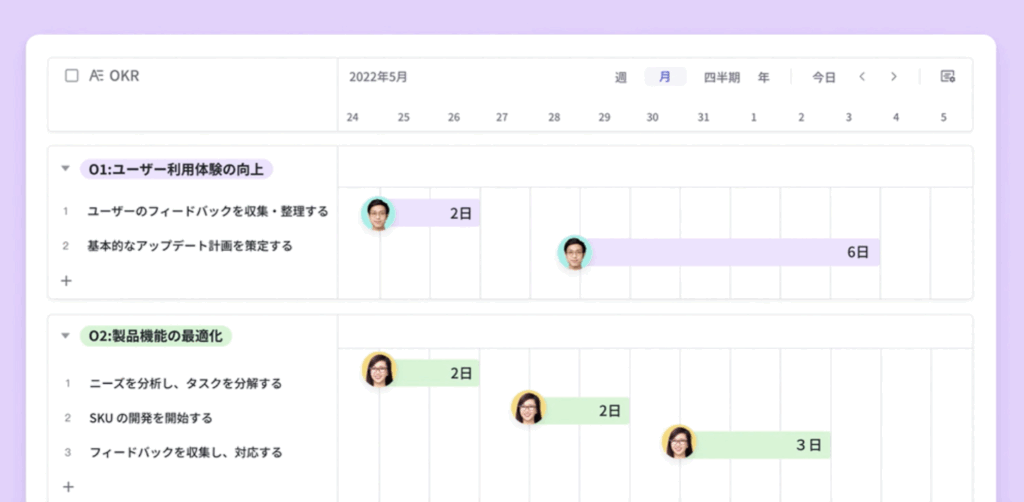The width and height of the screenshot is (1024, 502).
Task: Go to next period with right arrow
Action: (894, 77)
